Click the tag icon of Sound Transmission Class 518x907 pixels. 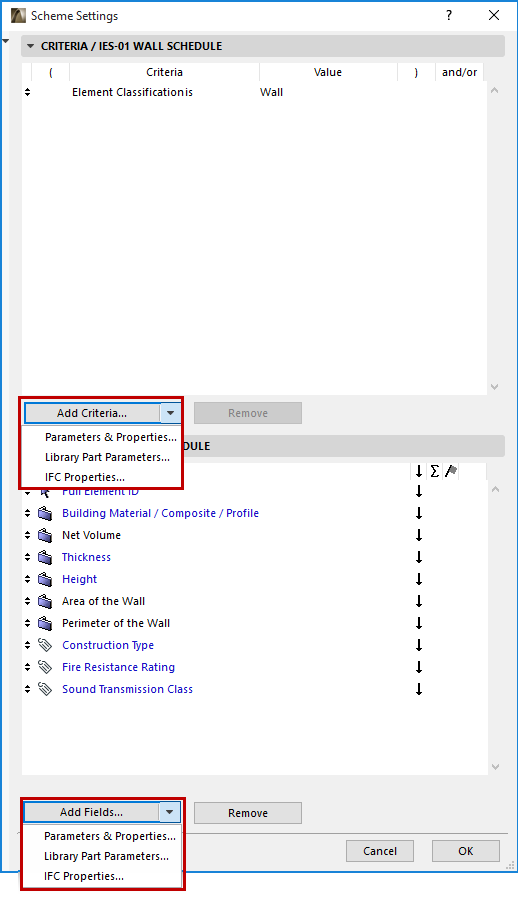point(45,689)
